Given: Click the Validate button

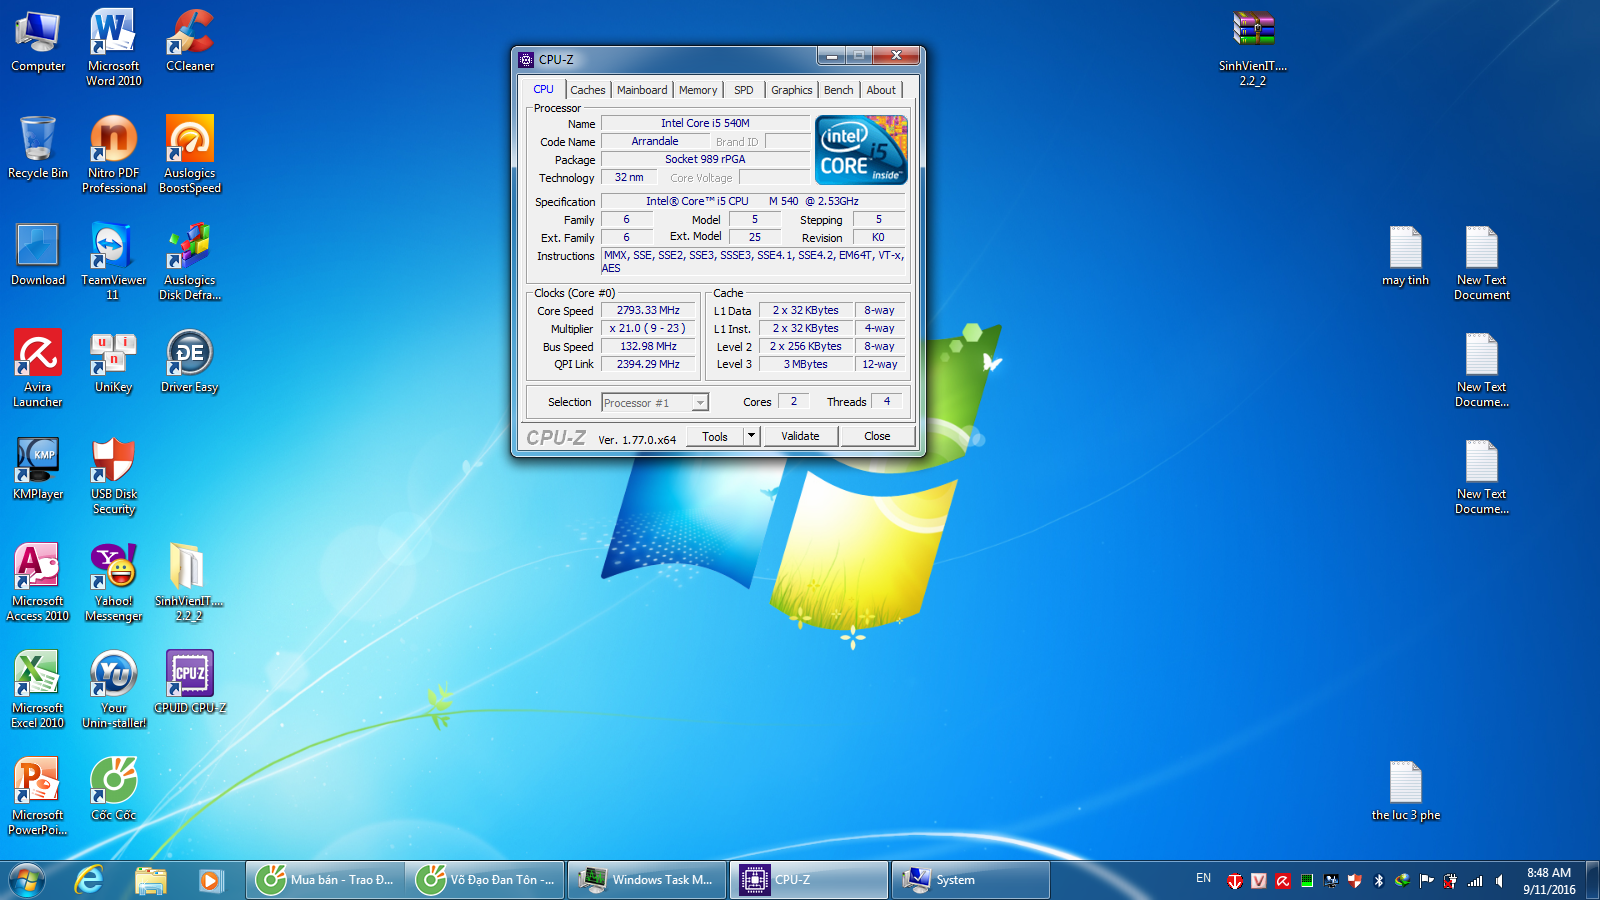Looking at the screenshot, I should tap(800, 436).
